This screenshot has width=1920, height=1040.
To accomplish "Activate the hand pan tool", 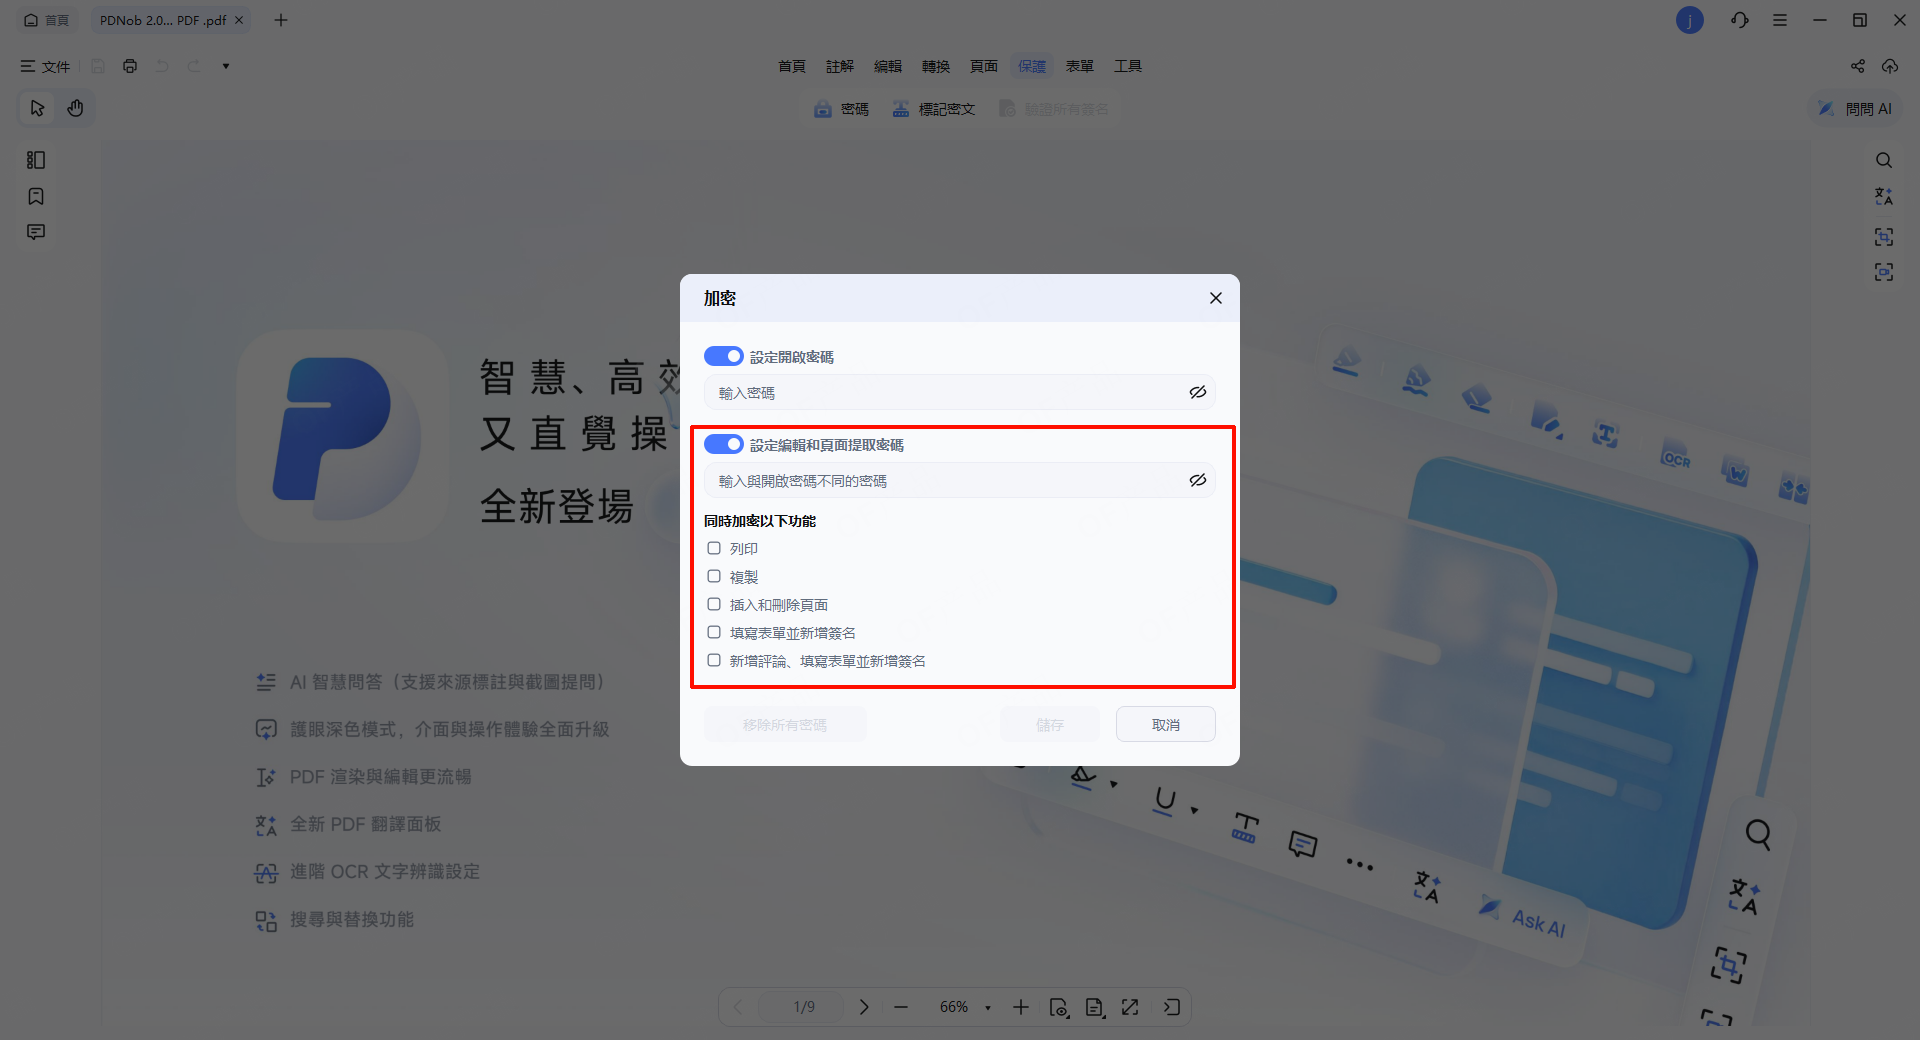I will tap(75, 108).
